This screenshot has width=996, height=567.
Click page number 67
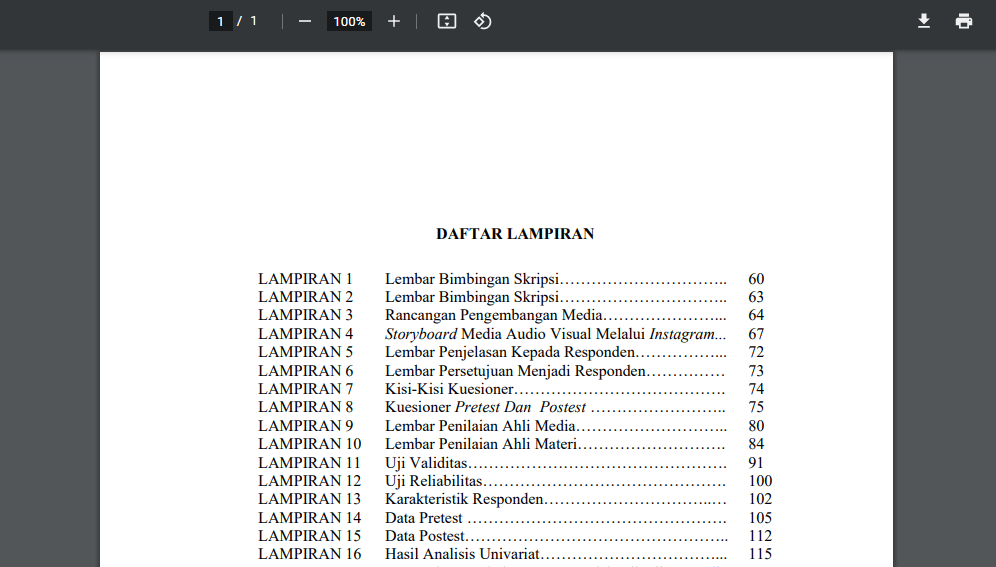click(x=756, y=334)
